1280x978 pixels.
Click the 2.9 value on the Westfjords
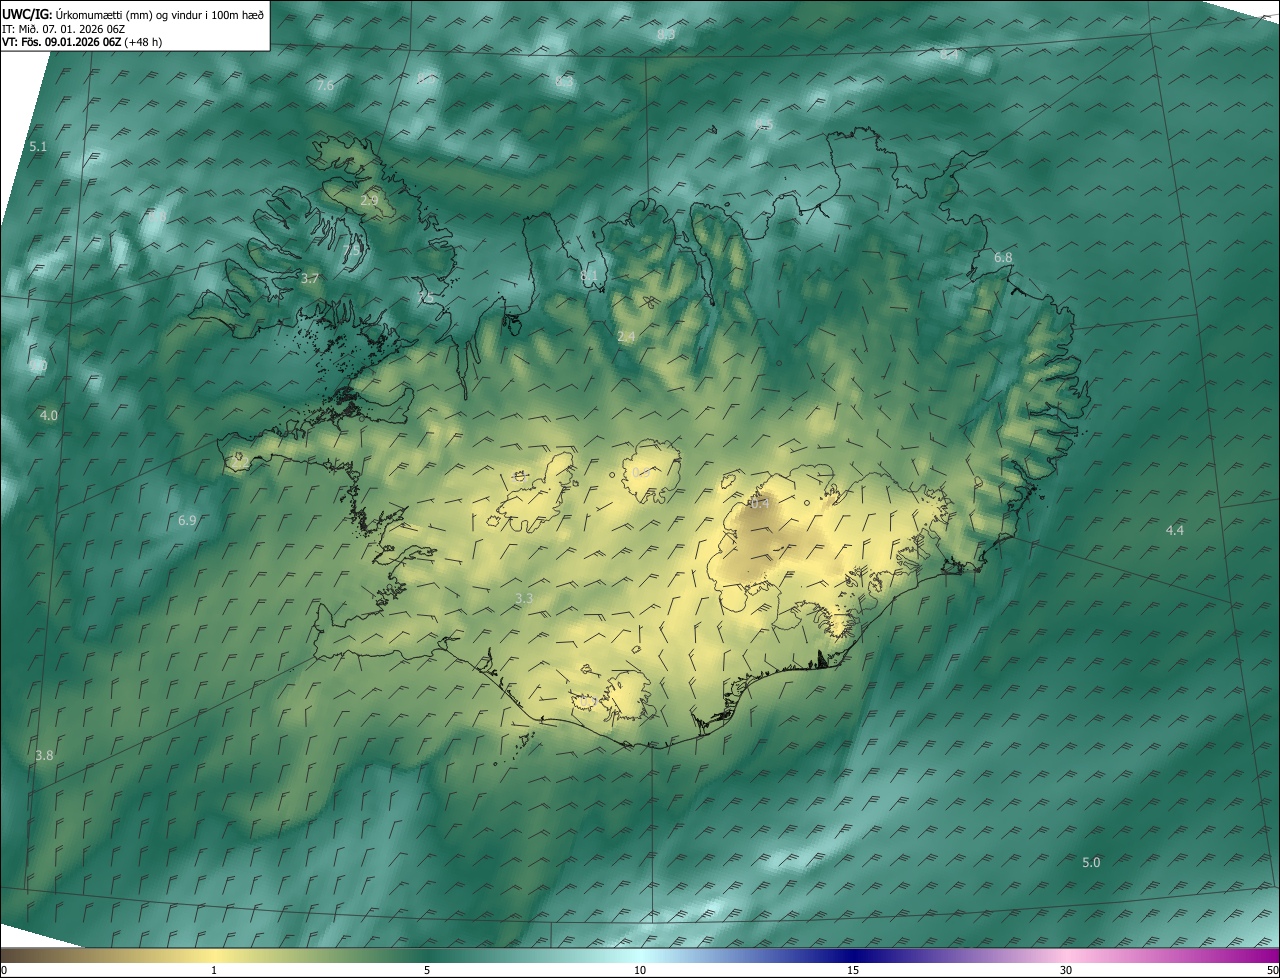tap(369, 201)
